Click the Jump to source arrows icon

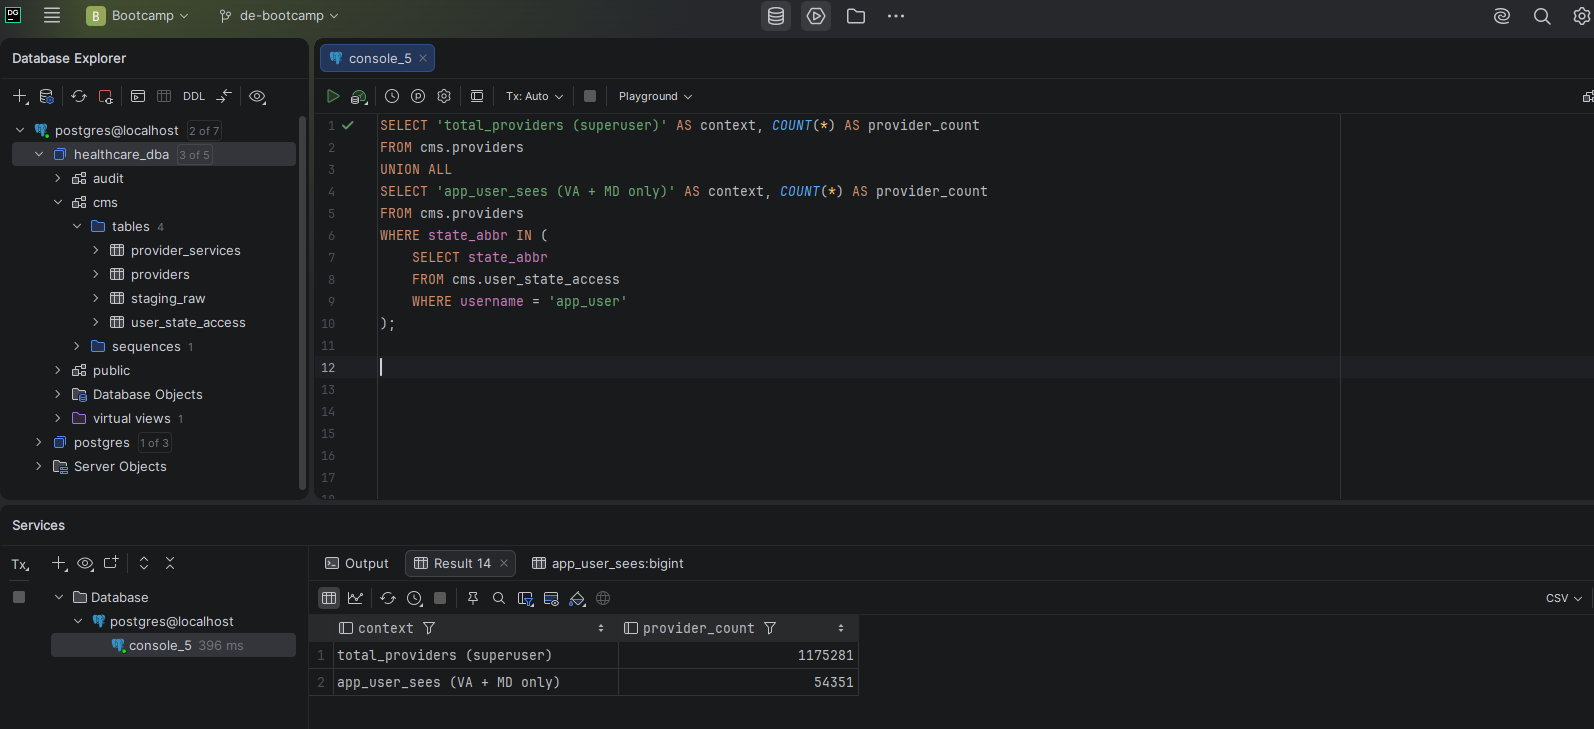[224, 96]
